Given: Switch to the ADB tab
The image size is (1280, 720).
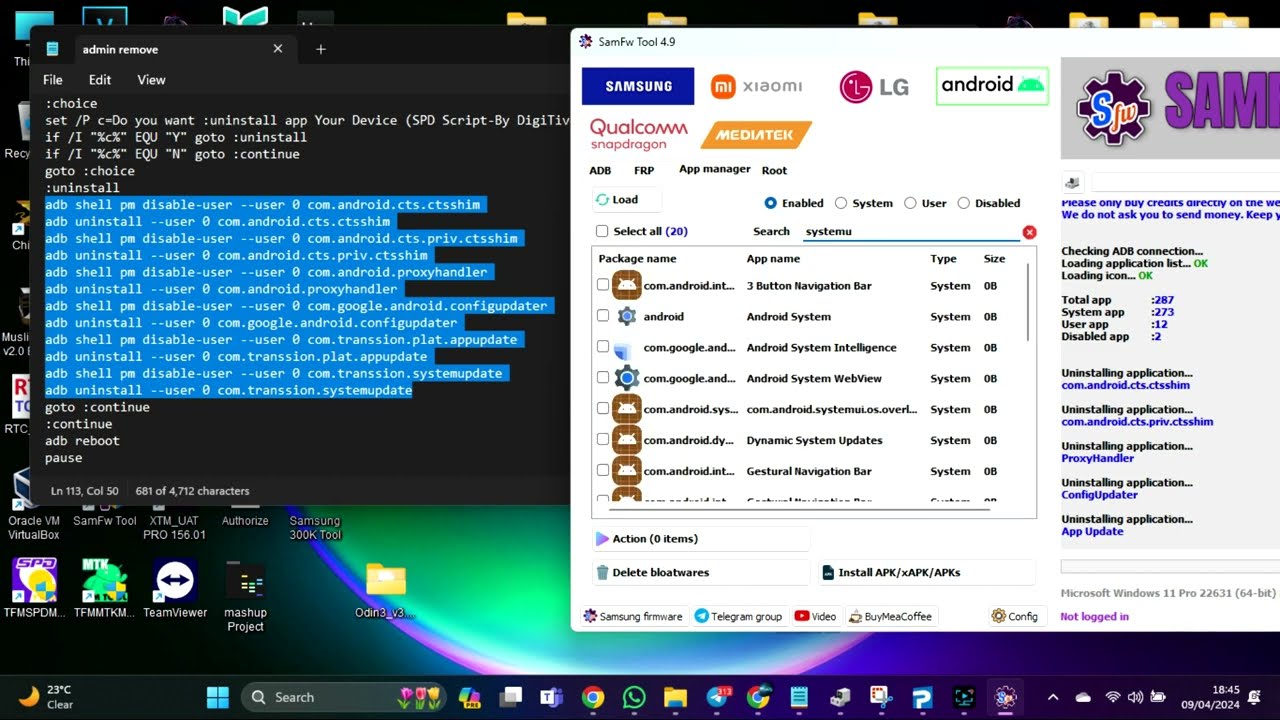Looking at the screenshot, I should tap(600, 171).
